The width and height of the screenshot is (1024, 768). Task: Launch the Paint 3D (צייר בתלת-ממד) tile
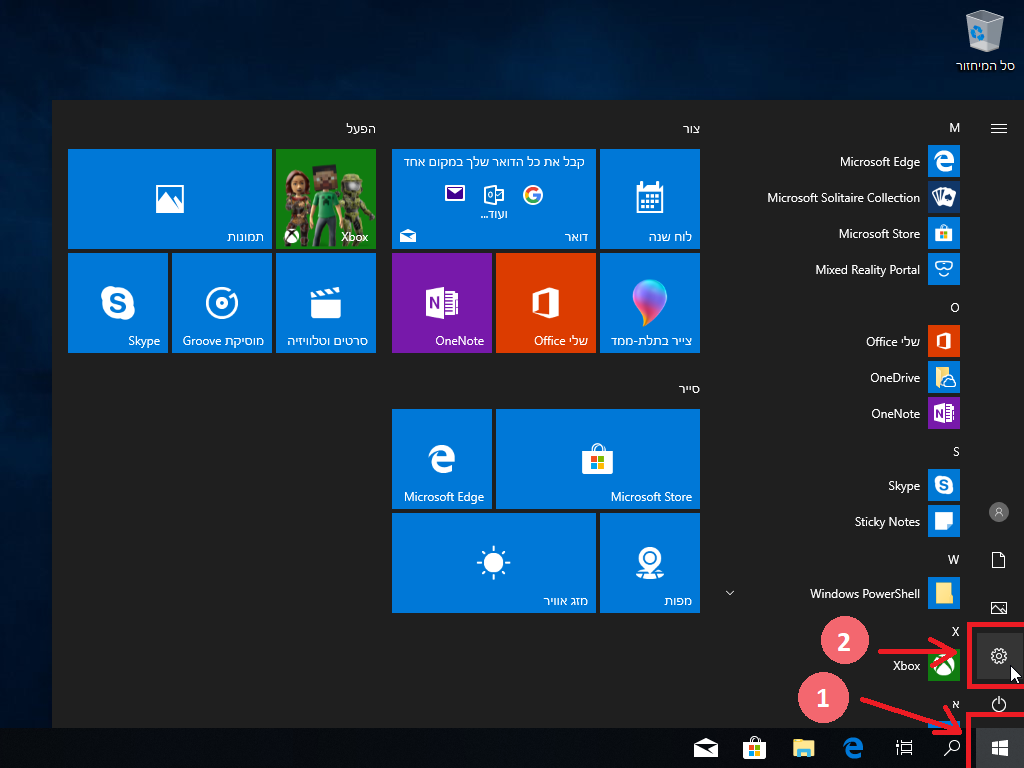(650, 303)
